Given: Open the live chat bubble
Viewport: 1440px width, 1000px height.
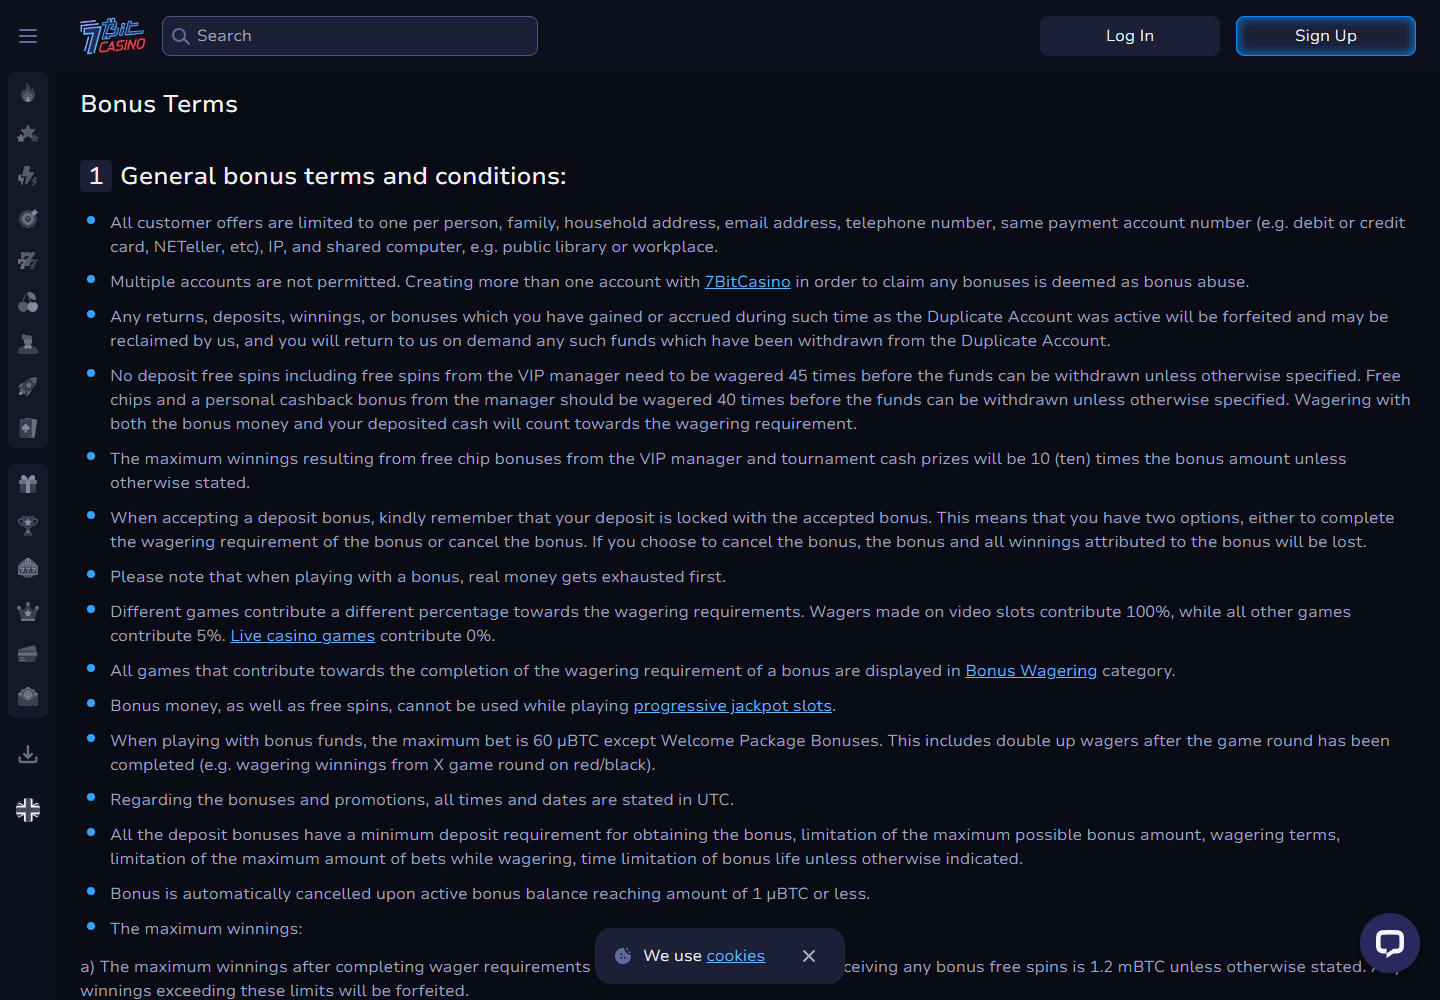Looking at the screenshot, I should (1390, 943).
